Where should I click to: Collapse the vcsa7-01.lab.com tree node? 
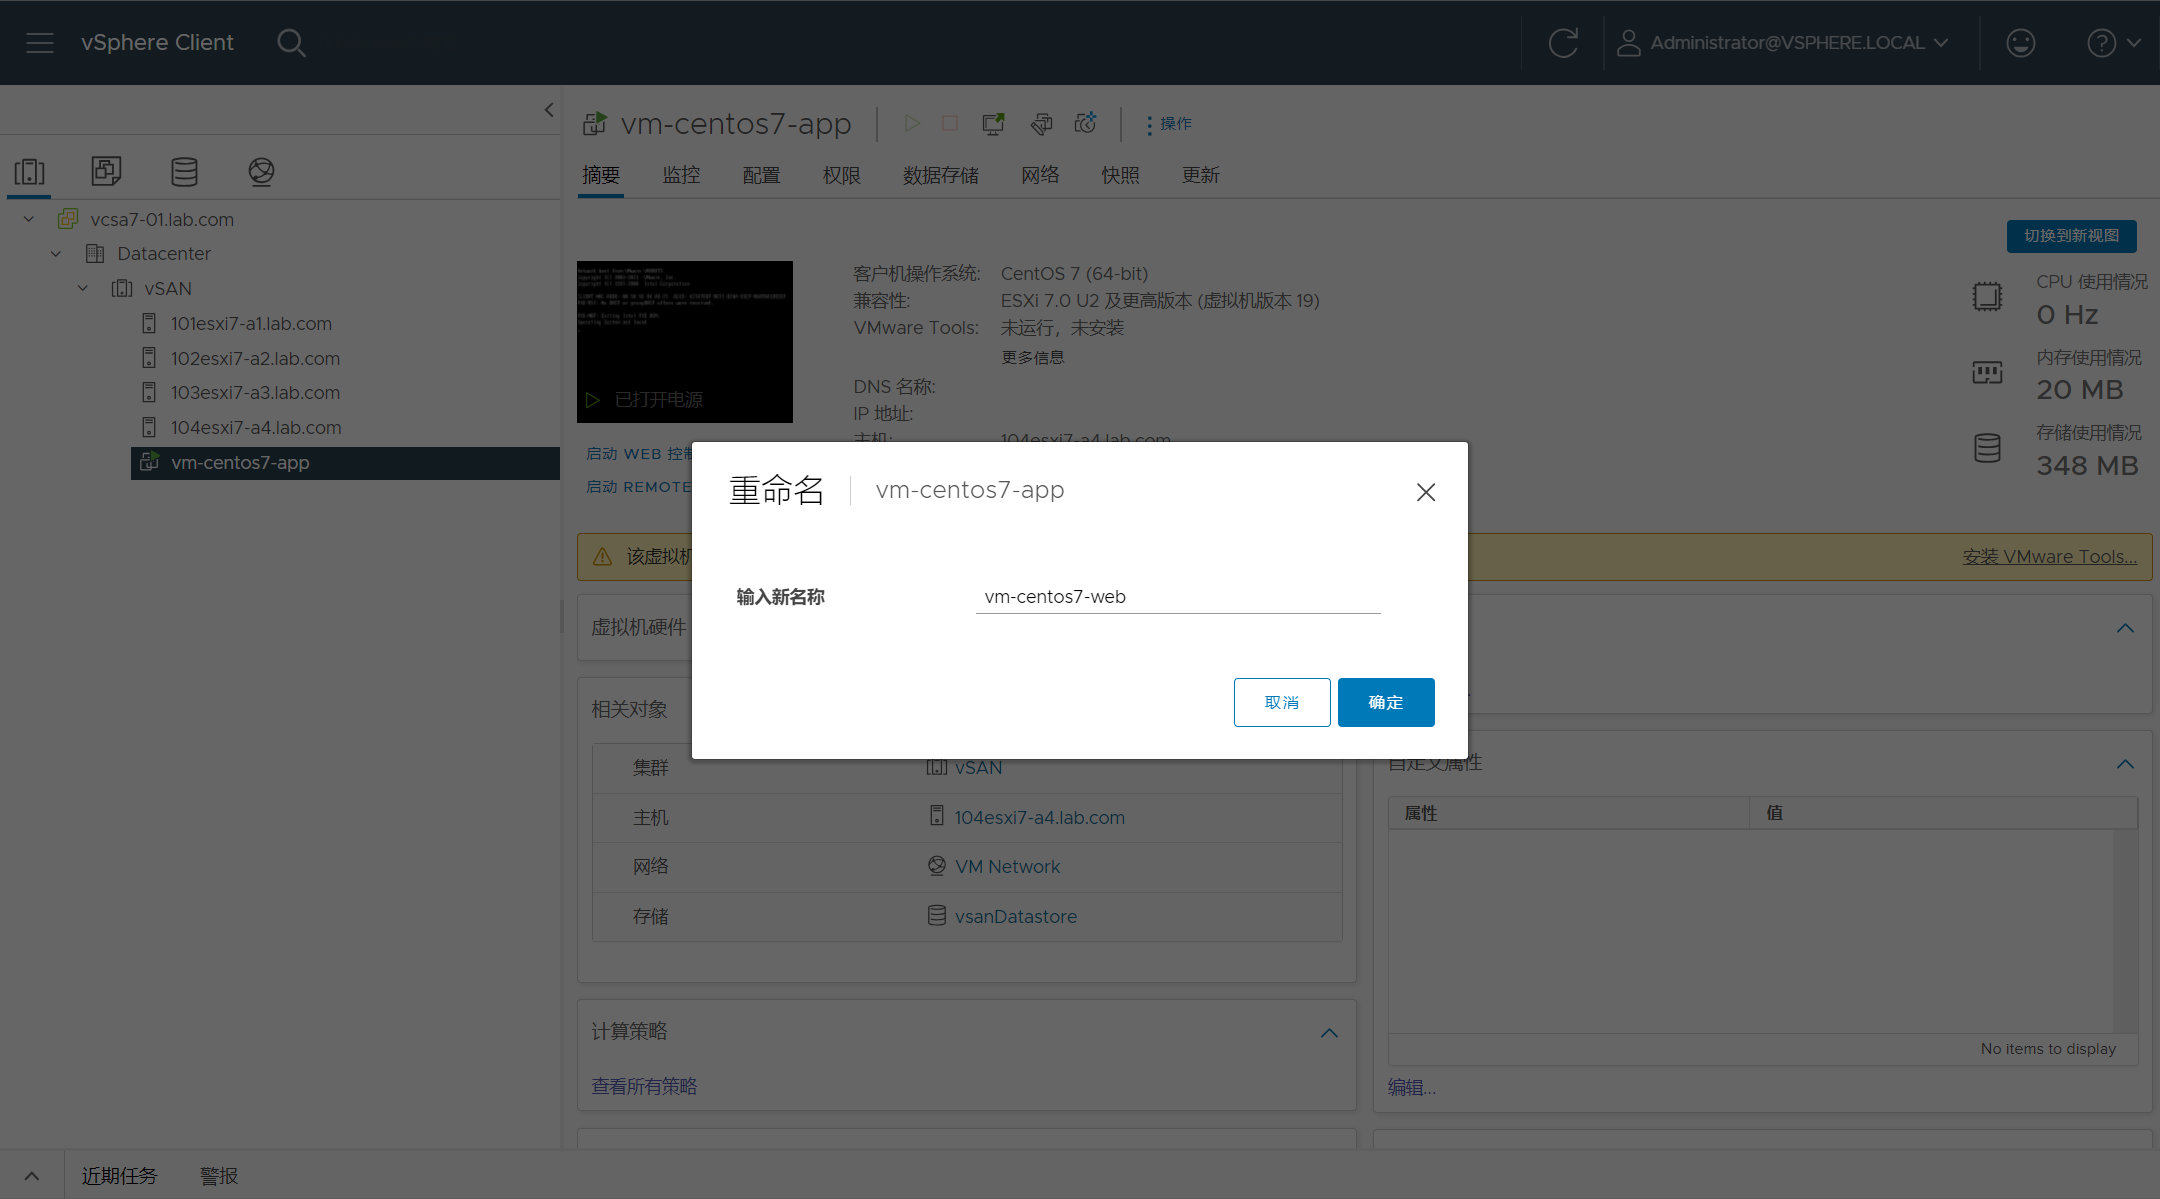[29, 219]
